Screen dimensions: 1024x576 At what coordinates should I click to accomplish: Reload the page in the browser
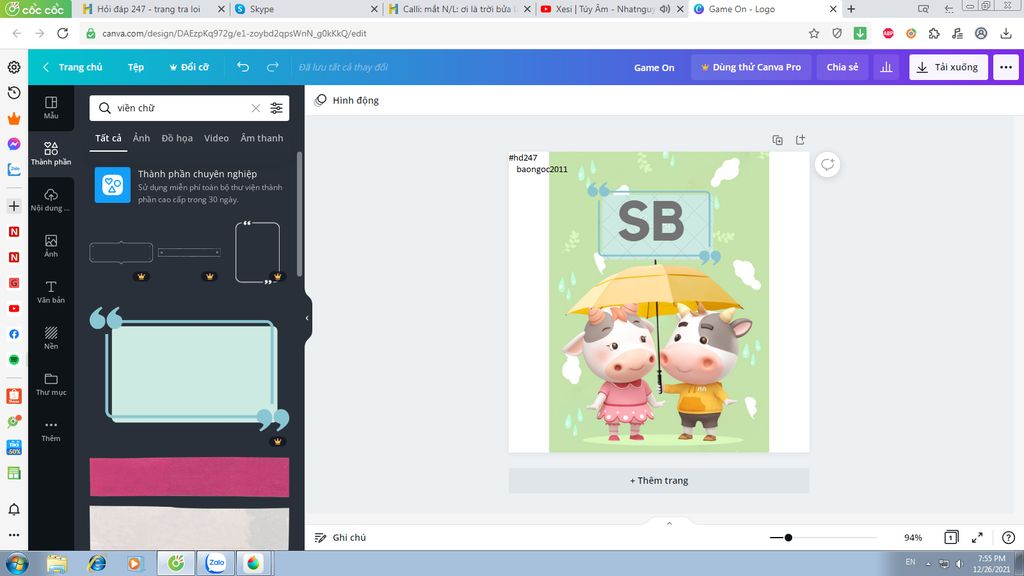[x=63, y=33]
